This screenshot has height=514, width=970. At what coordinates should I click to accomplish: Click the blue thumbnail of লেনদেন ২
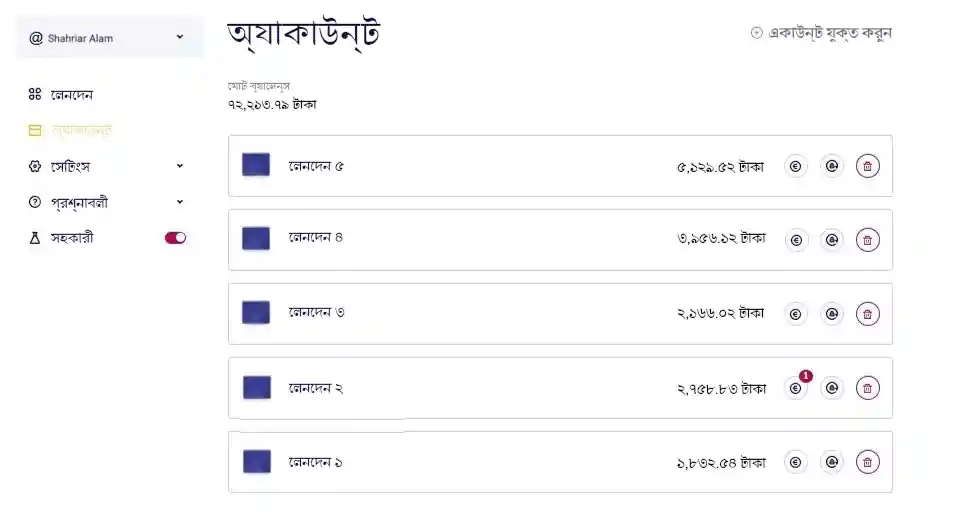tap(257, 387)
